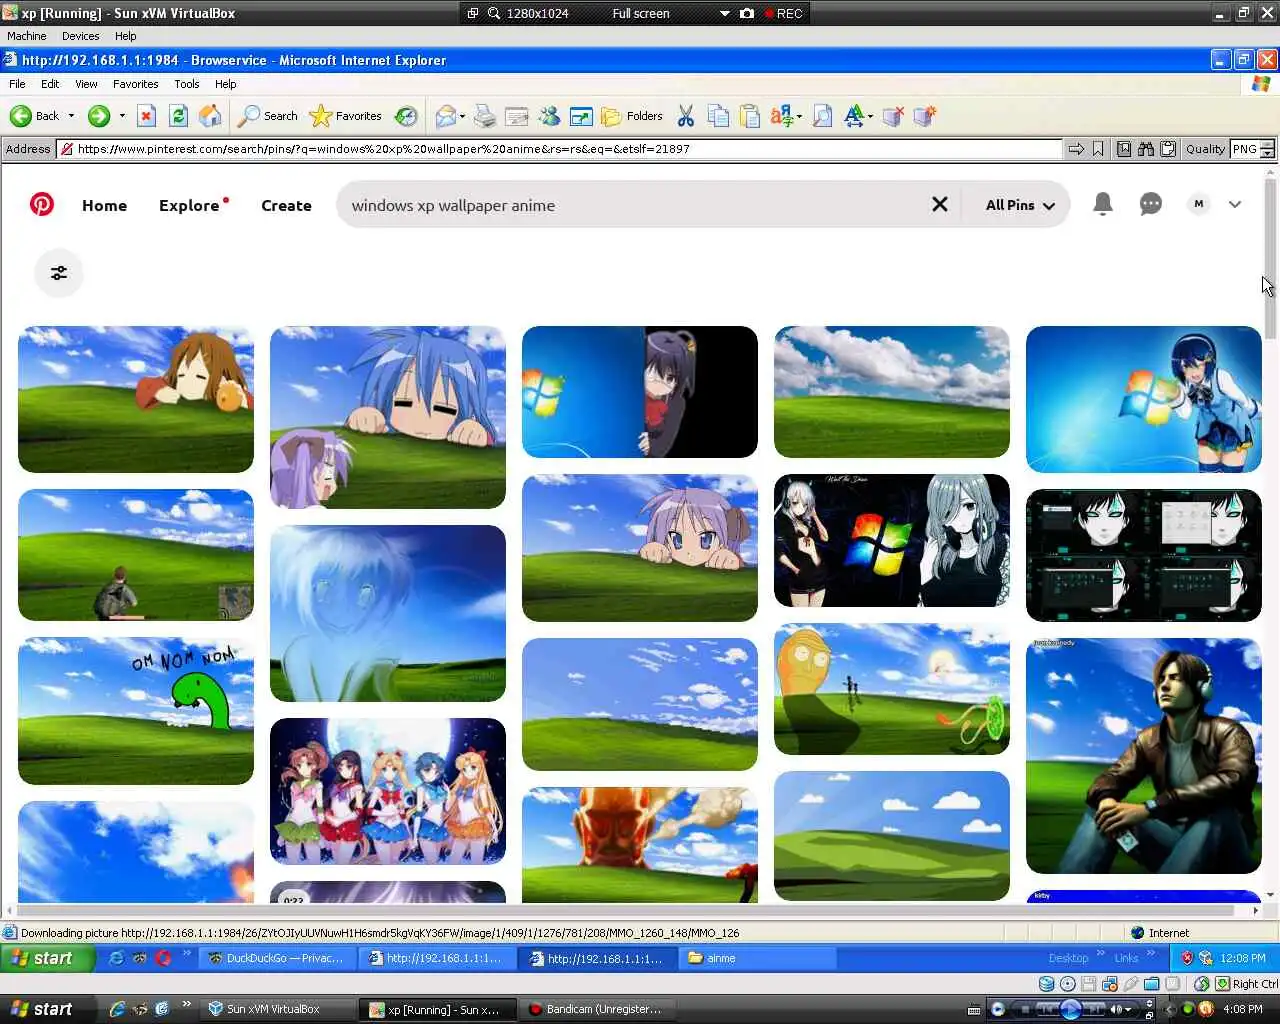Viewport: 1280px width, 1024px height.
Task: Stop loading with the red X icon
Action: pos(146,116)
